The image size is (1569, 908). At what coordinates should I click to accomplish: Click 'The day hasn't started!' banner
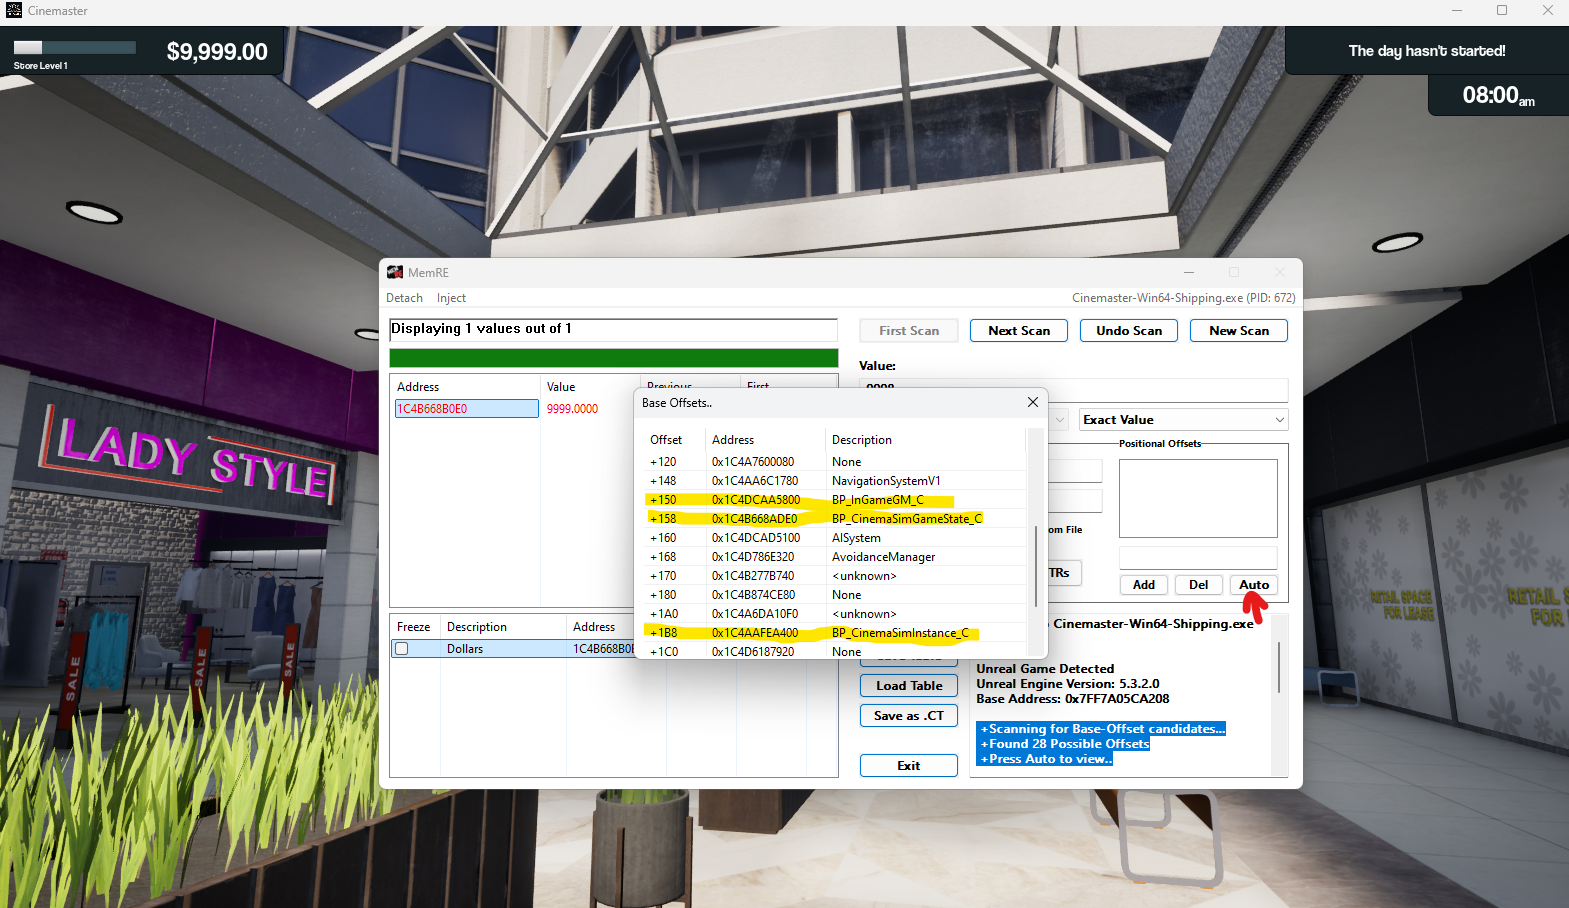click(1427, 51)
